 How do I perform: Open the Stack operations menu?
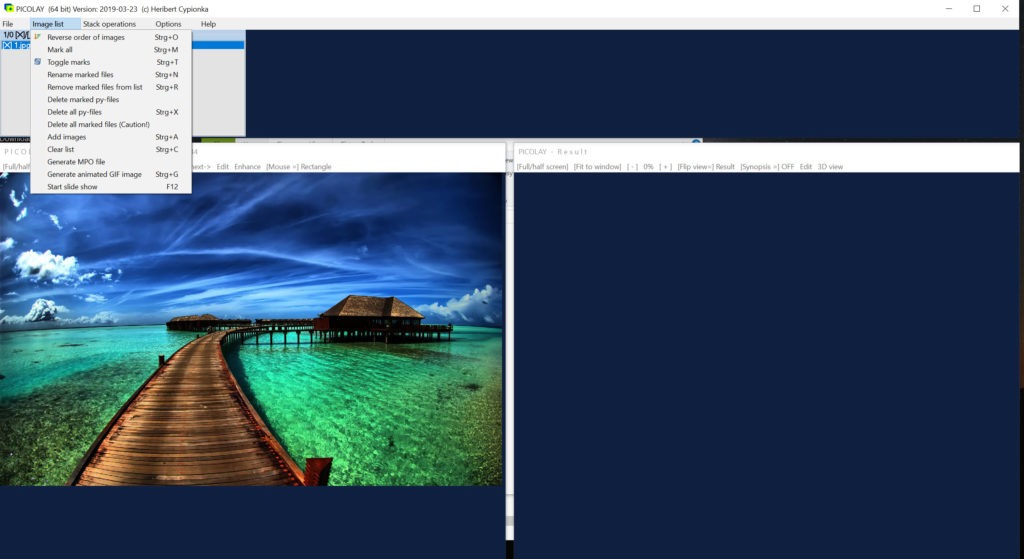109,24
